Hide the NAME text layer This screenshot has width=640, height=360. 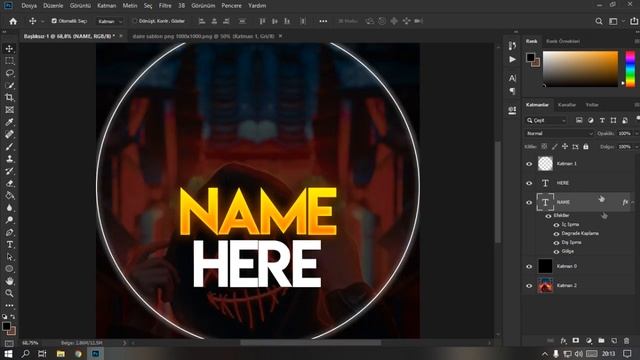point(529,202)
